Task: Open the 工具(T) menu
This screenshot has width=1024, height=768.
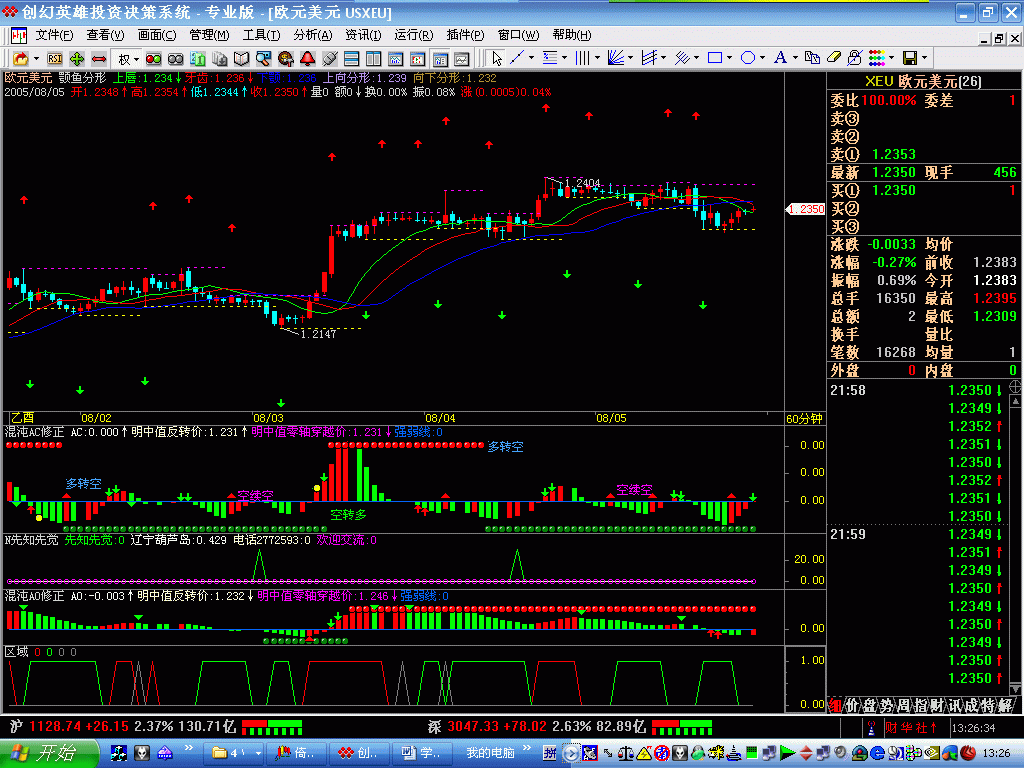Action: coord(261,35)
